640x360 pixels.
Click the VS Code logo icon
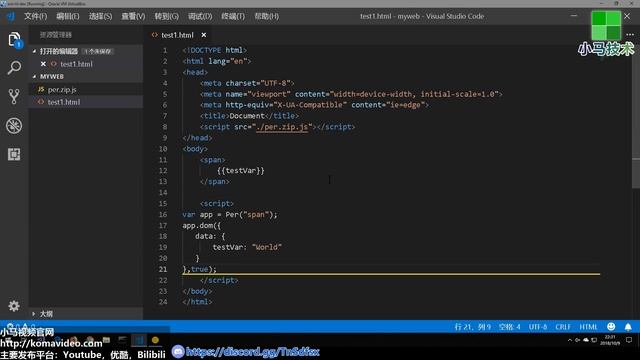tap(11, 16)
